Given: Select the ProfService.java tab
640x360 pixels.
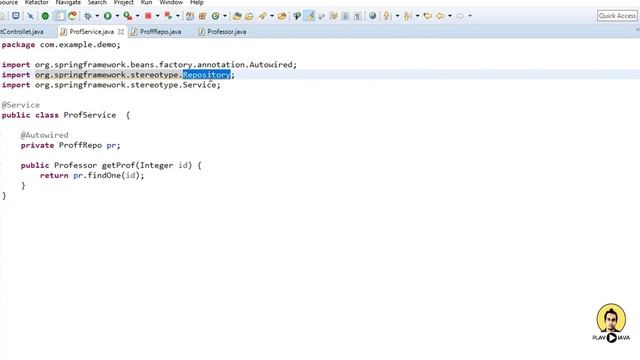Looking at the screenshot, I should pos(91,31).
